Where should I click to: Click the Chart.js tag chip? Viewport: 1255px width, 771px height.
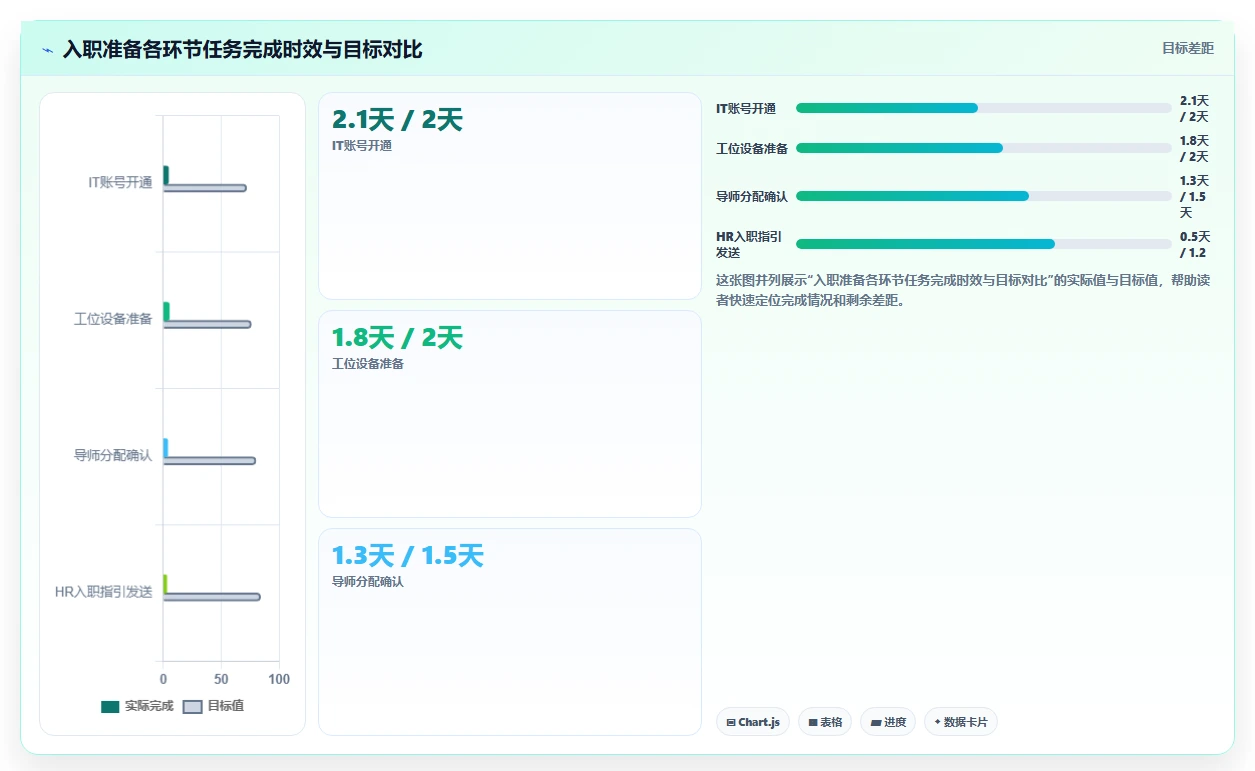[x=753, y=722]
